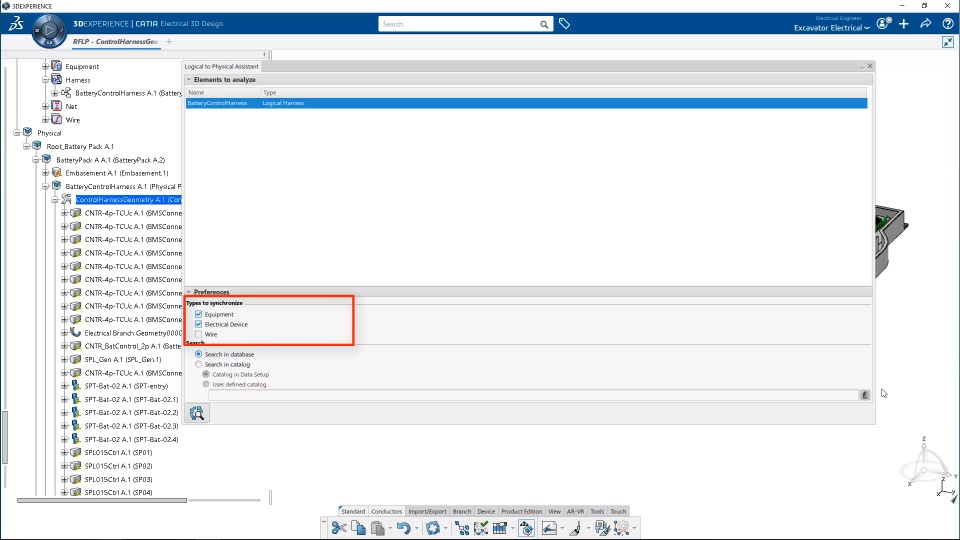Click the highlighted Logical to Physical Assistant icon

point(526,528)
